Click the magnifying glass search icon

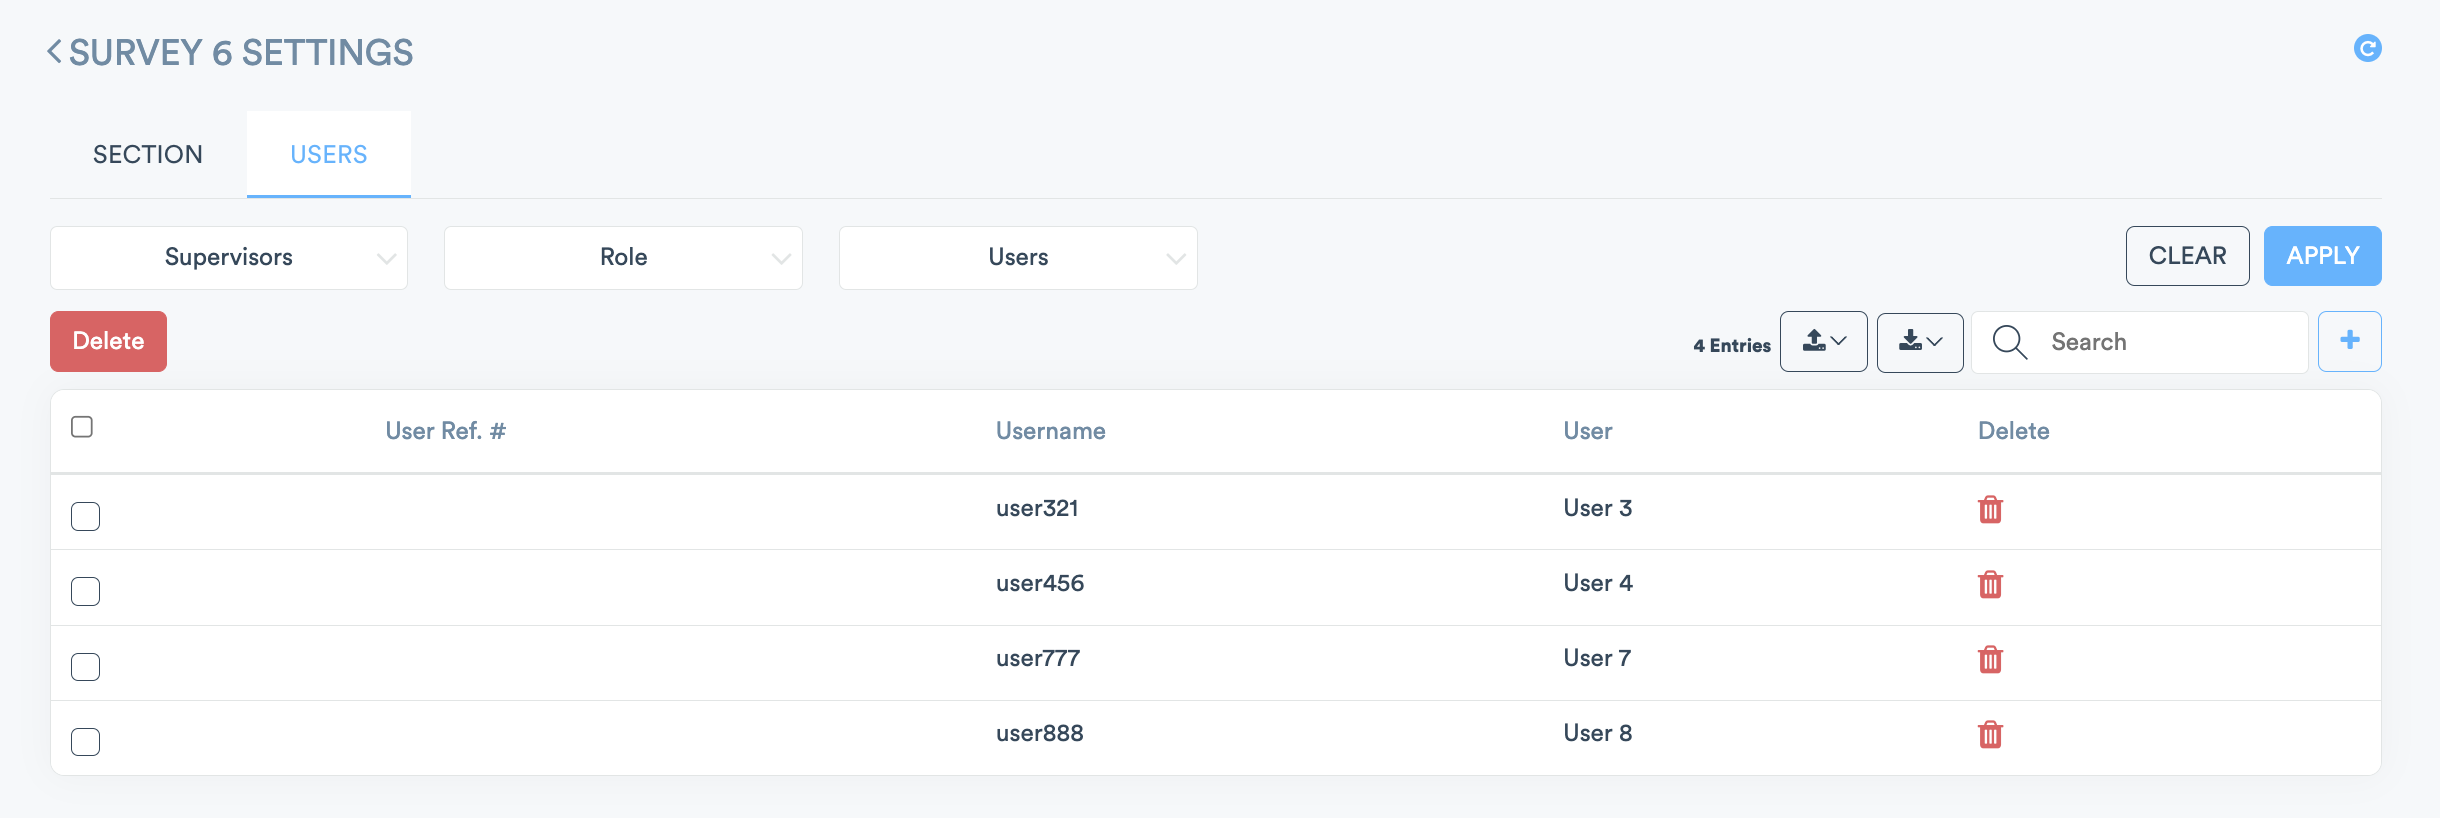[x=2009, y=342]
